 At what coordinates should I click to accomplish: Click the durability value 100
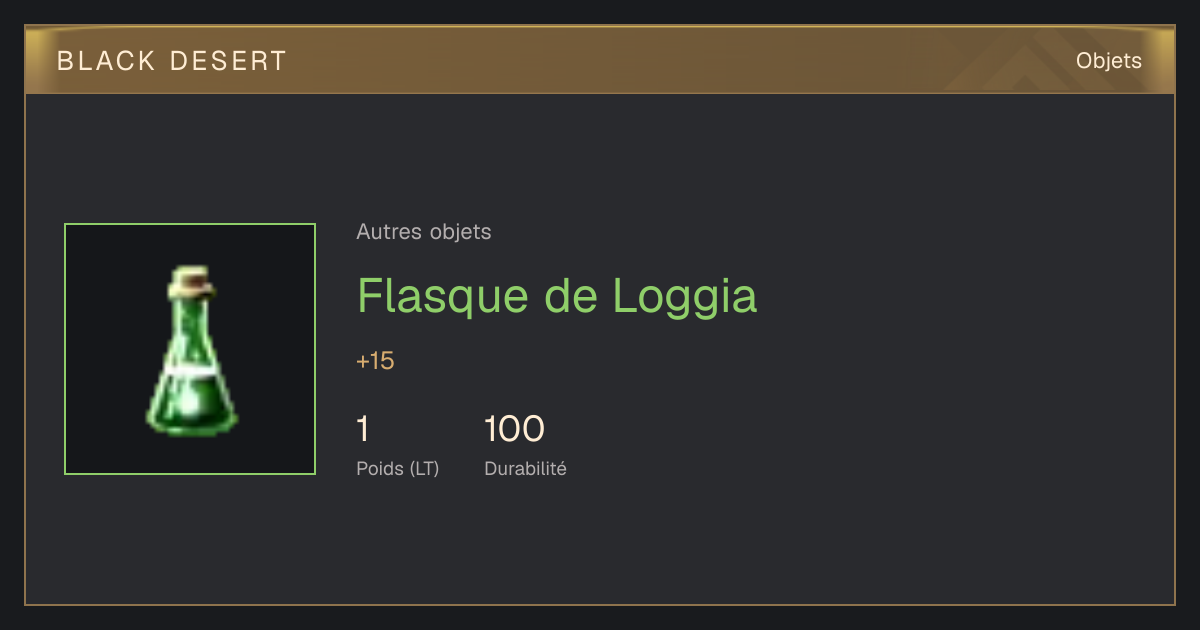514,429
